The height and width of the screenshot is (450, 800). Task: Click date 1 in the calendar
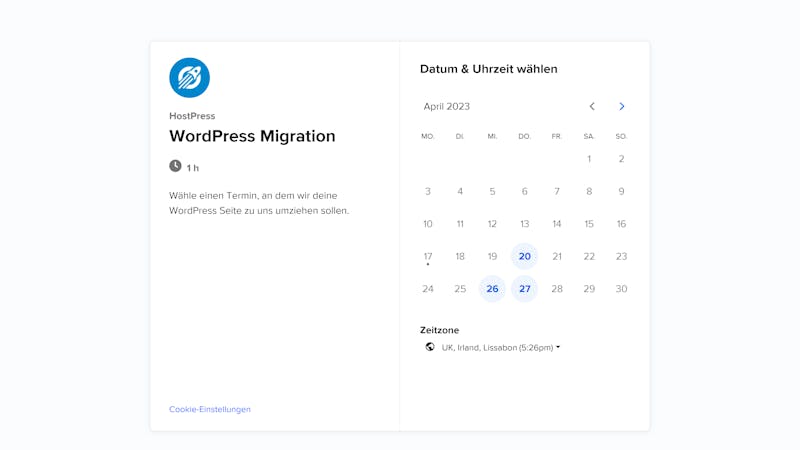click(589, 159)
